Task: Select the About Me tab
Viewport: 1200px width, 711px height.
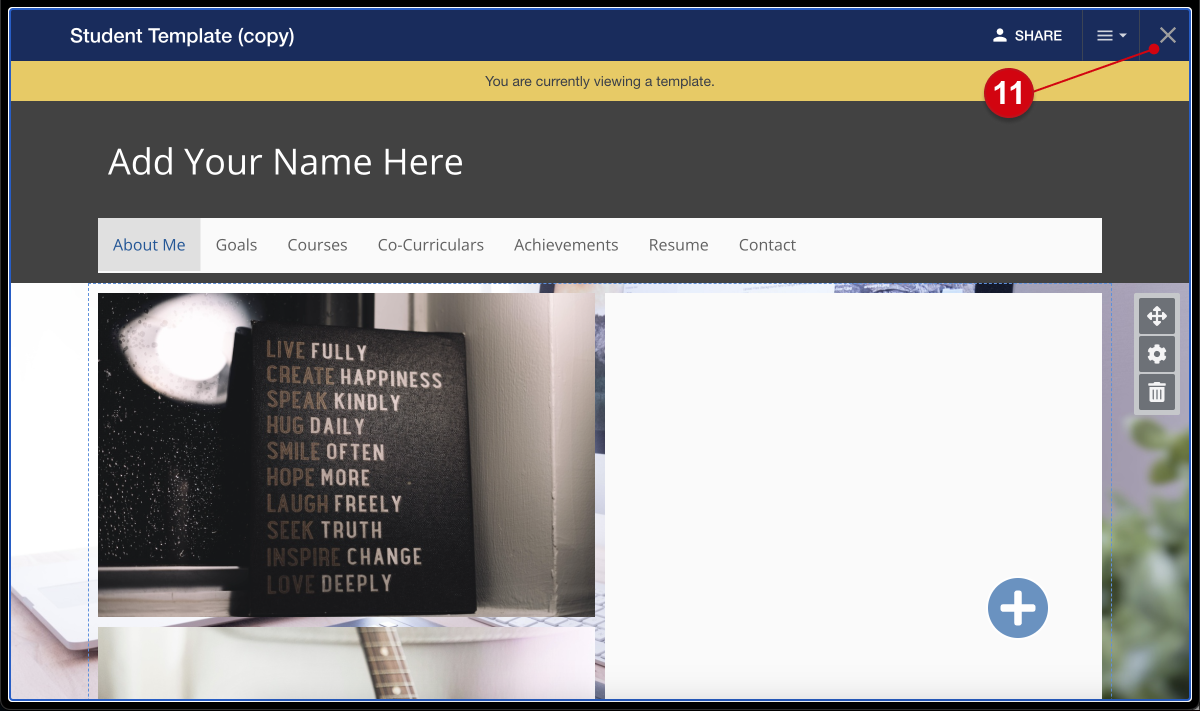Action: point(149,245)
